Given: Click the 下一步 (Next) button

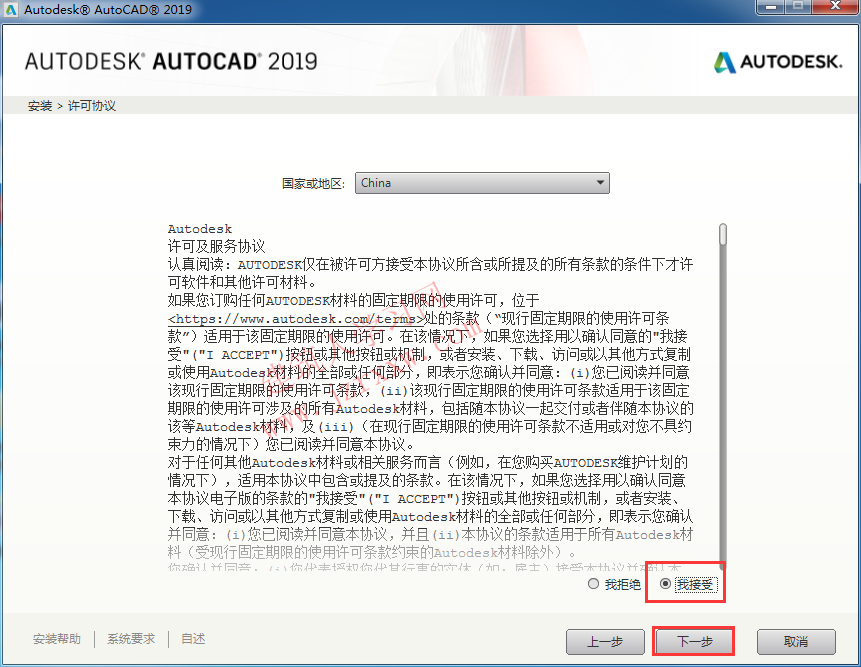Looking at the screenshot, I should tap(695, 641).
